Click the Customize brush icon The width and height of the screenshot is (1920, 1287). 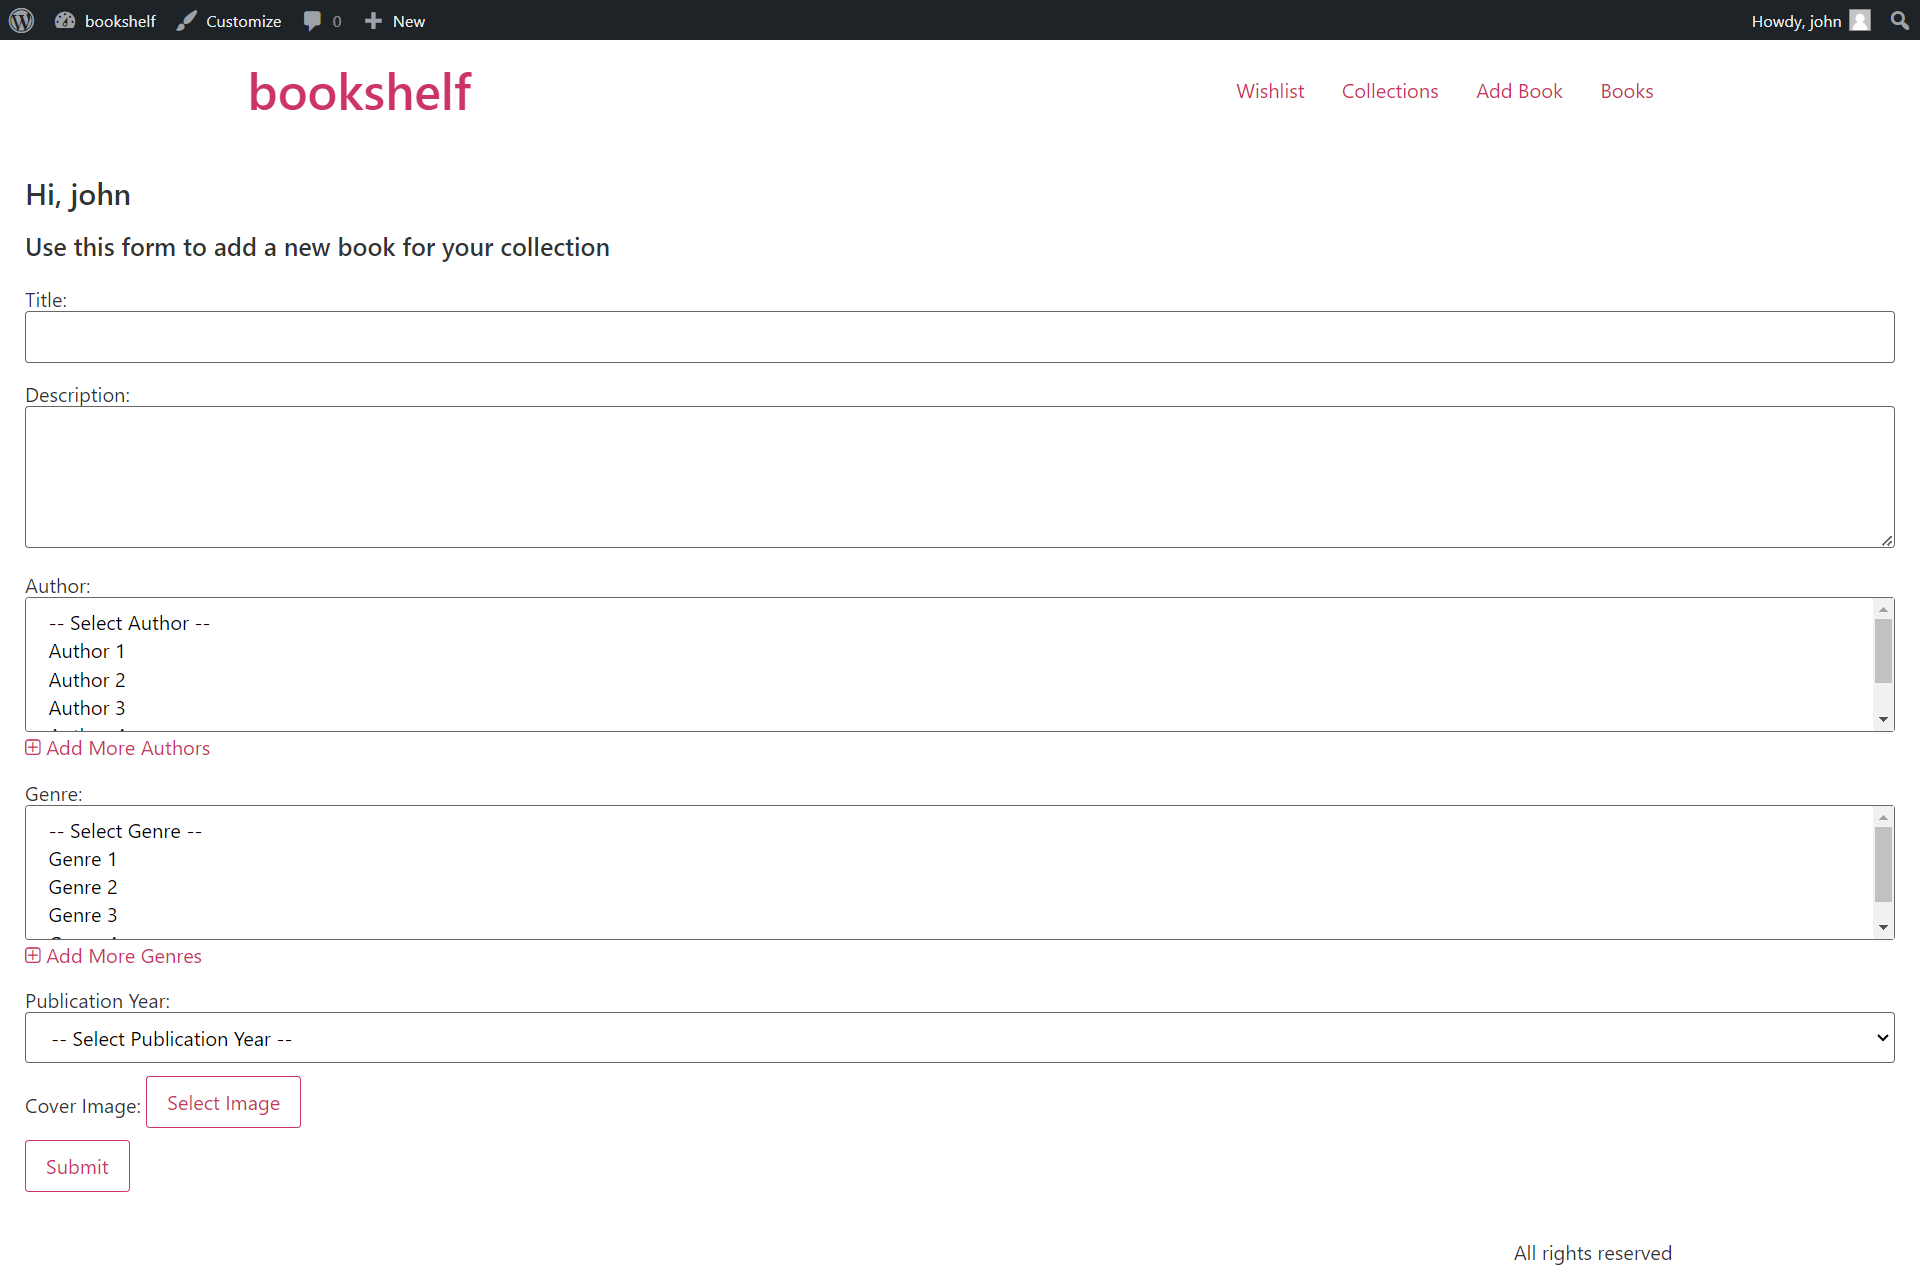click(186, 20)
